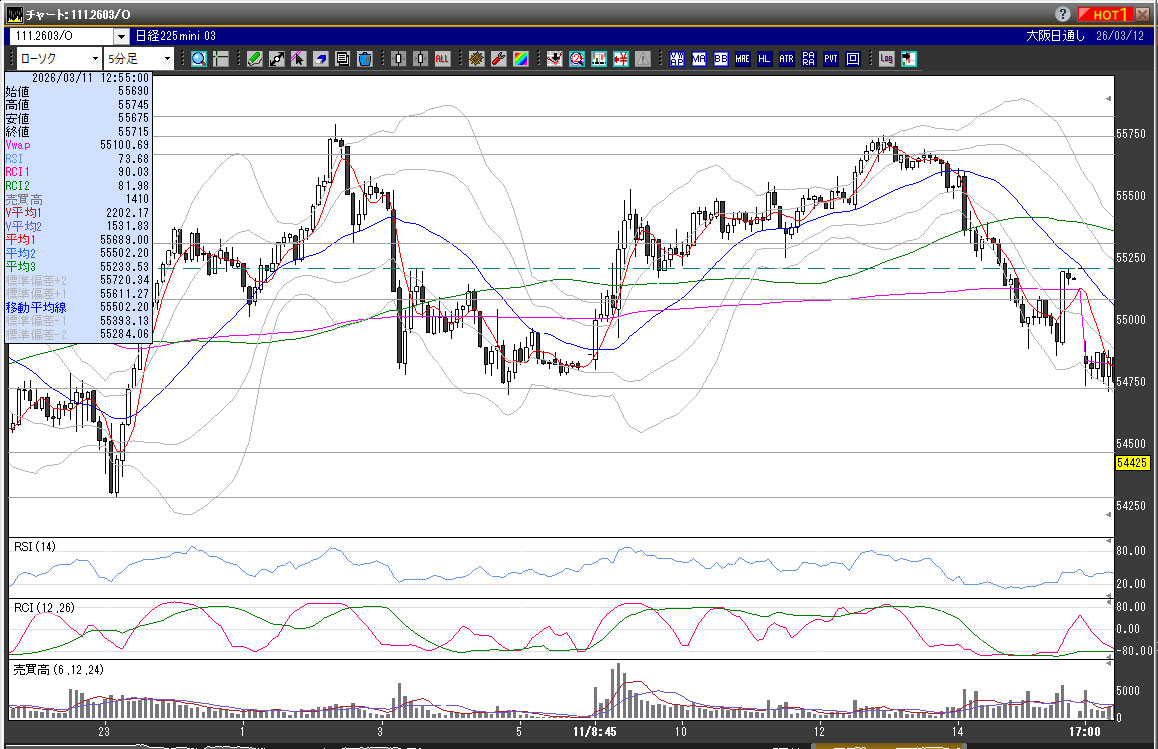Click the HL indicator button
This screenshot has width=1158, height=749.
click(x=765, y=59)
